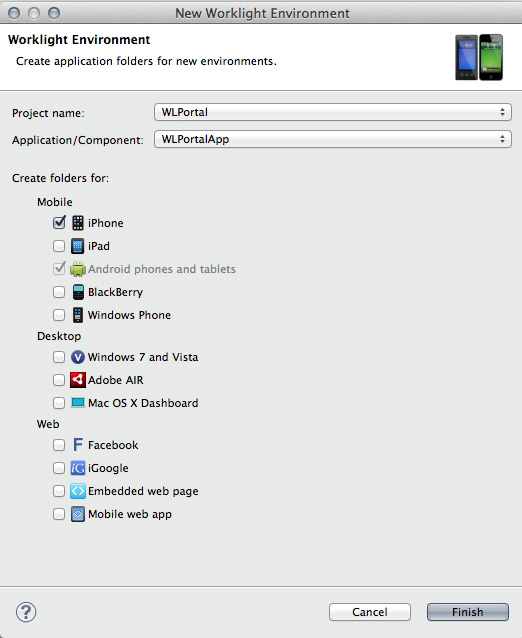Click the Windows 7 and Vista label
522x638 pixels.
(x=143, y=357)
